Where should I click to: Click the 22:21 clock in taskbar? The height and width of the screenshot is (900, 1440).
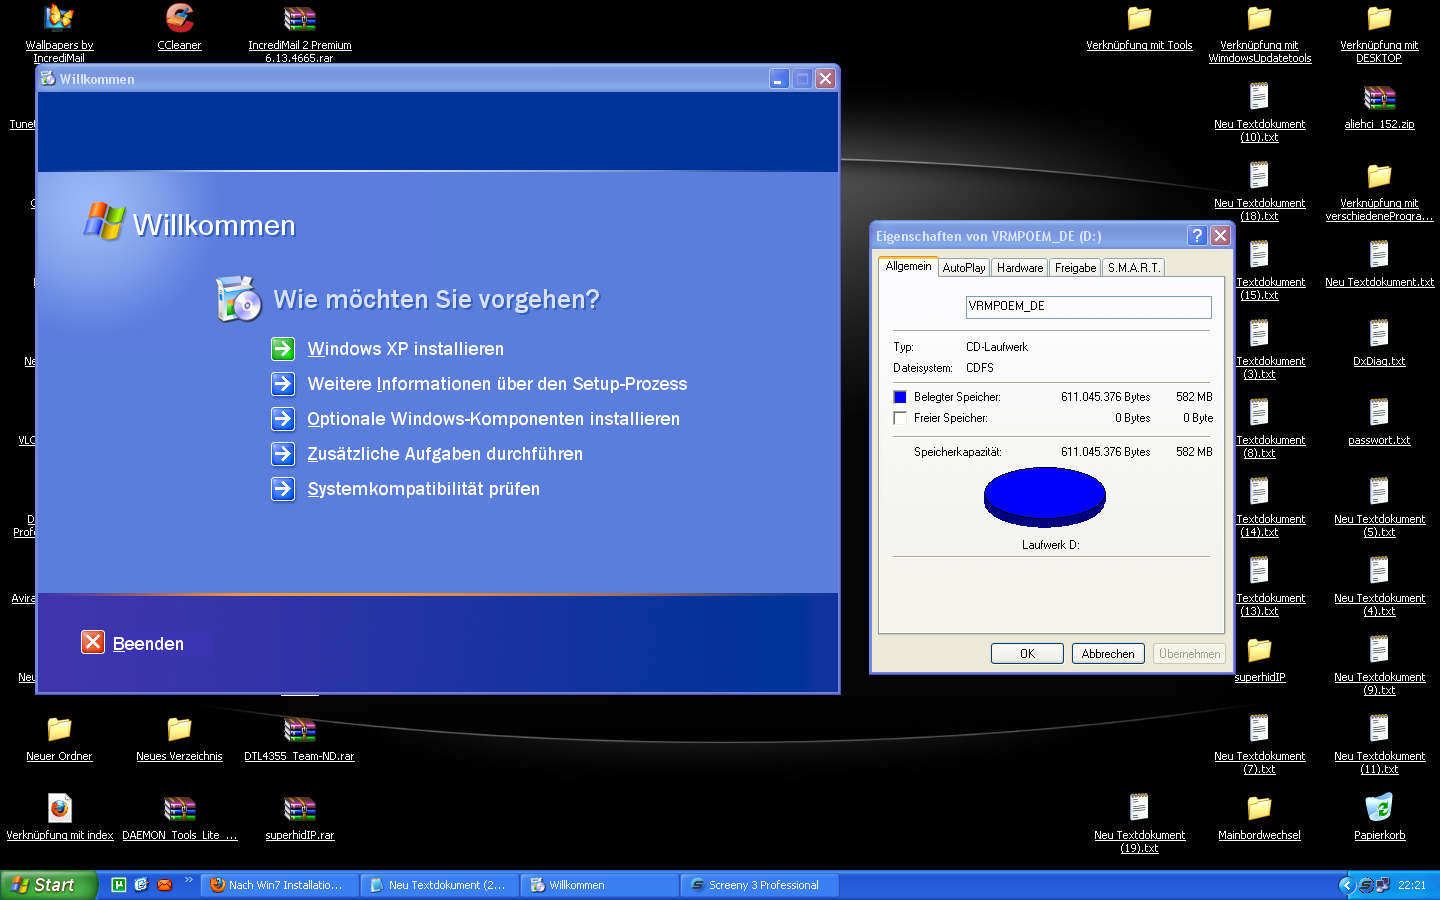(1412, 885)
